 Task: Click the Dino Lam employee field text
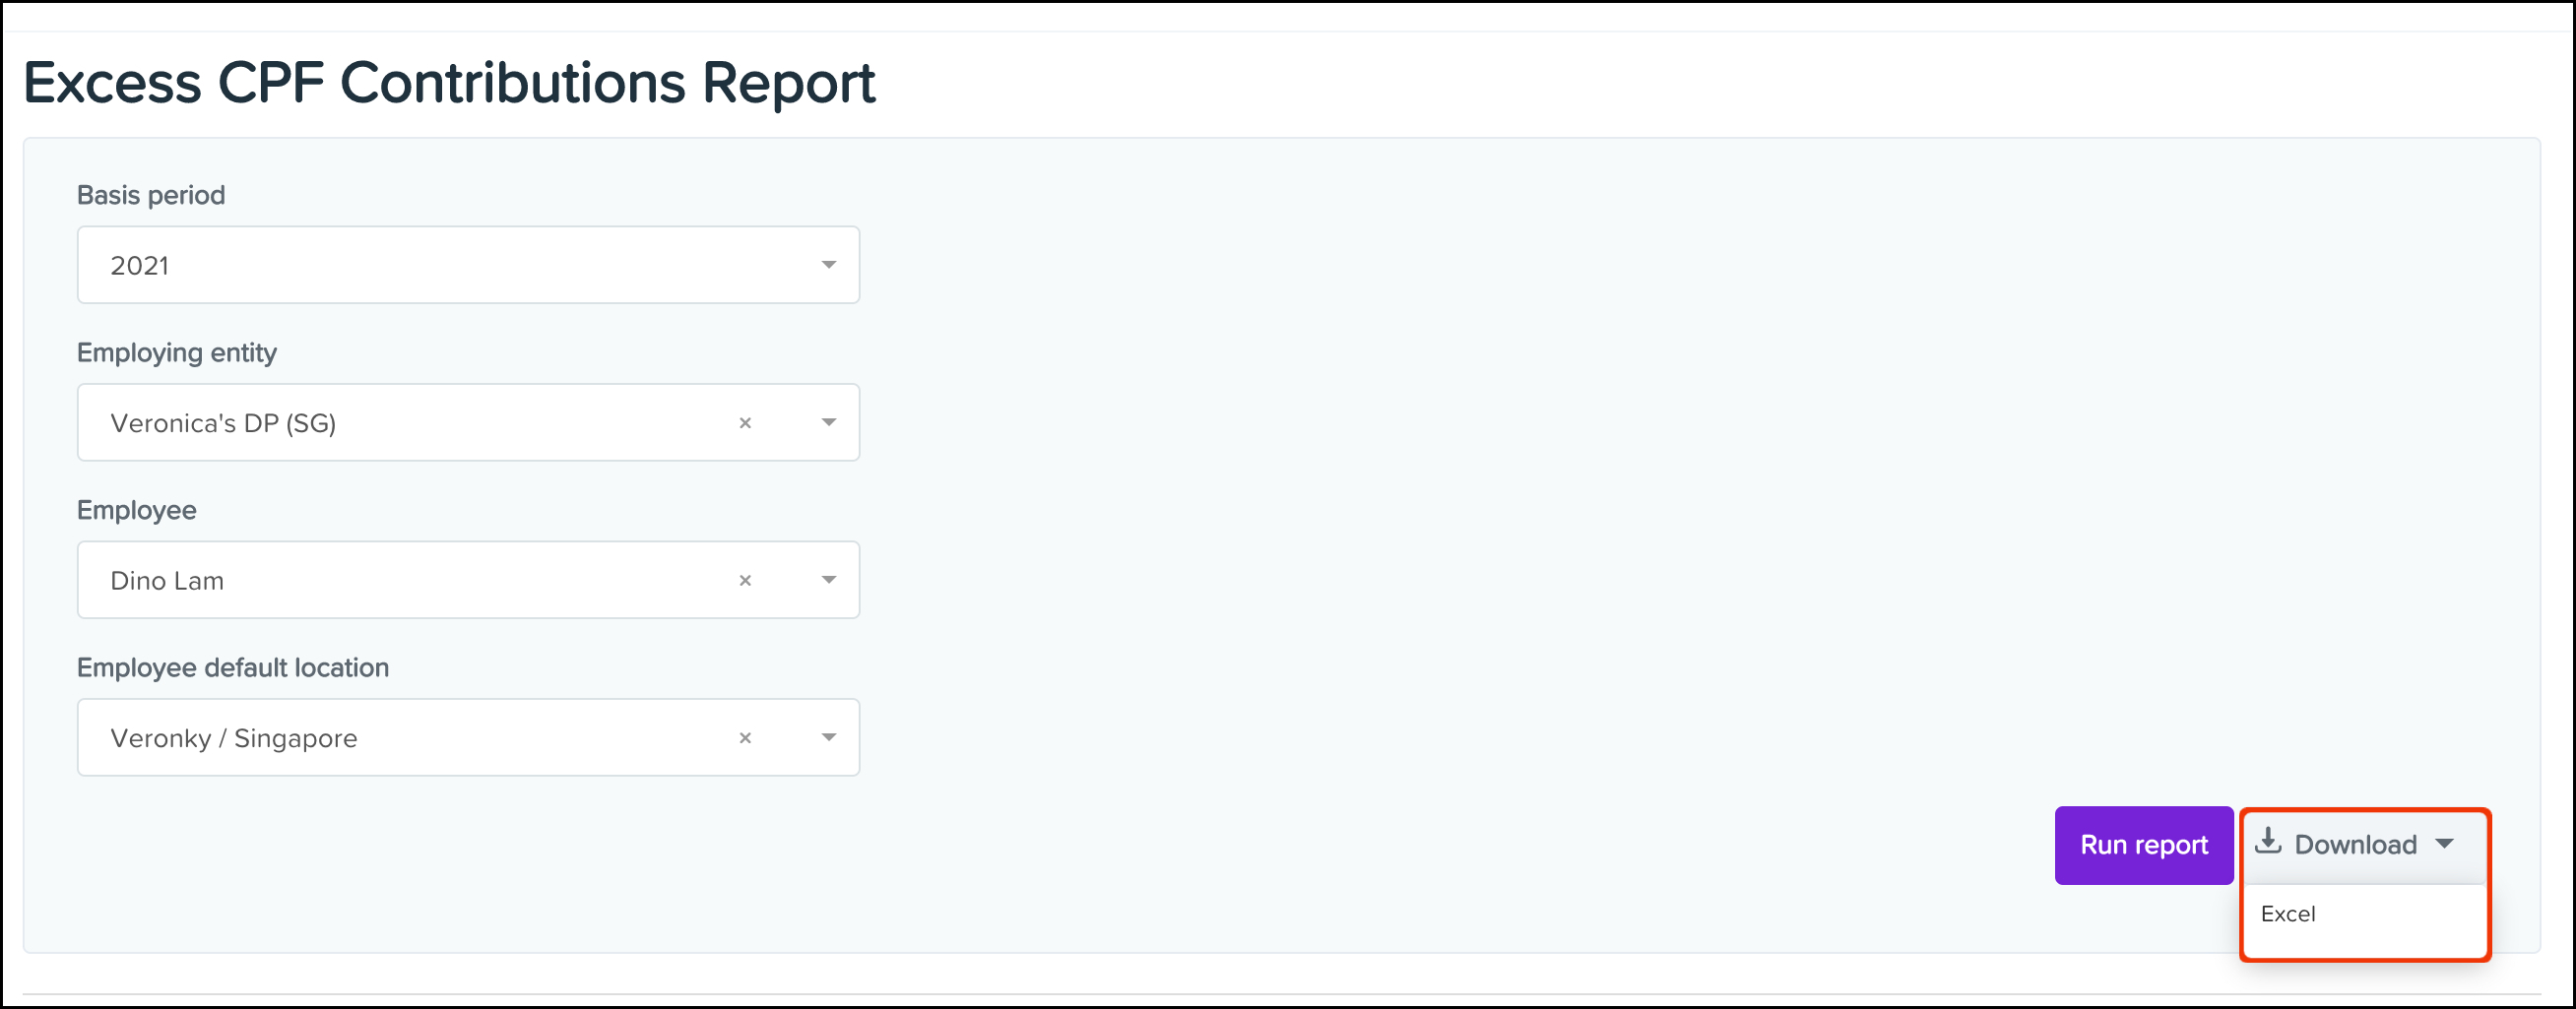click(x=167, y=581)
